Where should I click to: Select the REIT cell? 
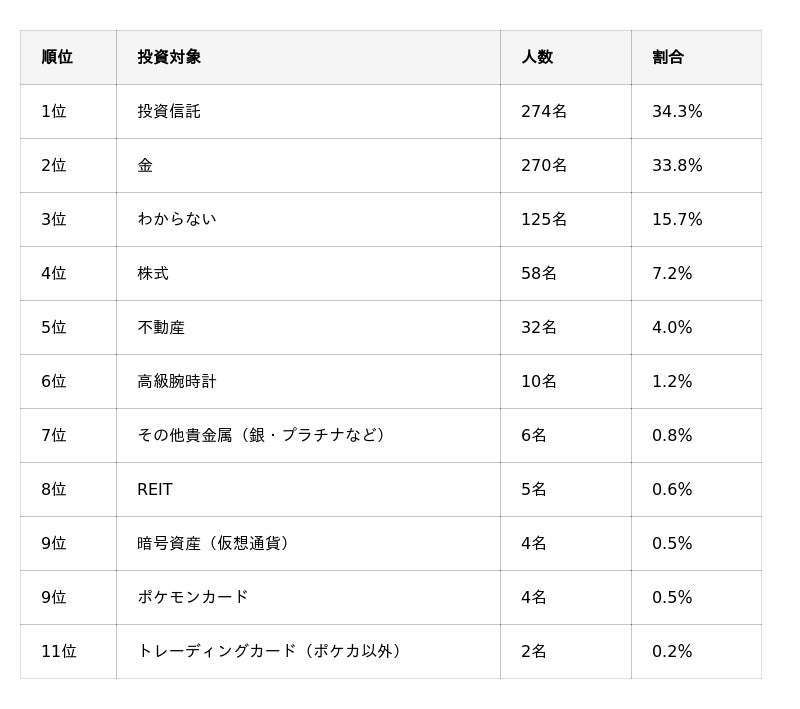coord(155,489)
